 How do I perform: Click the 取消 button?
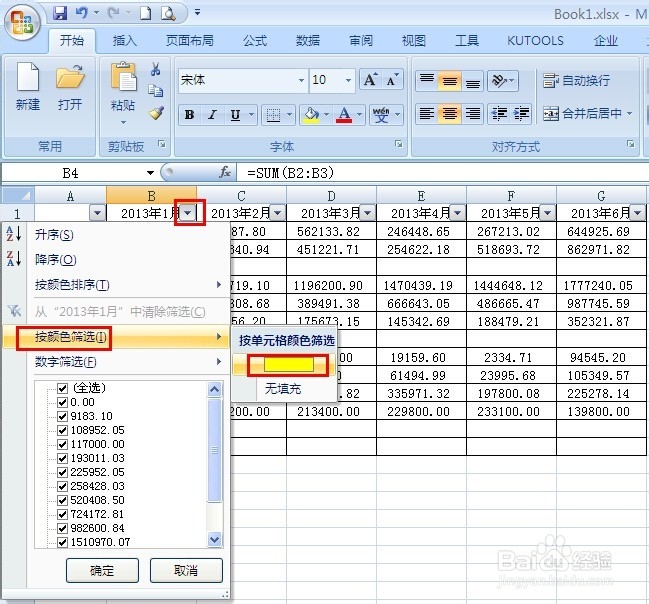point(186,571)
